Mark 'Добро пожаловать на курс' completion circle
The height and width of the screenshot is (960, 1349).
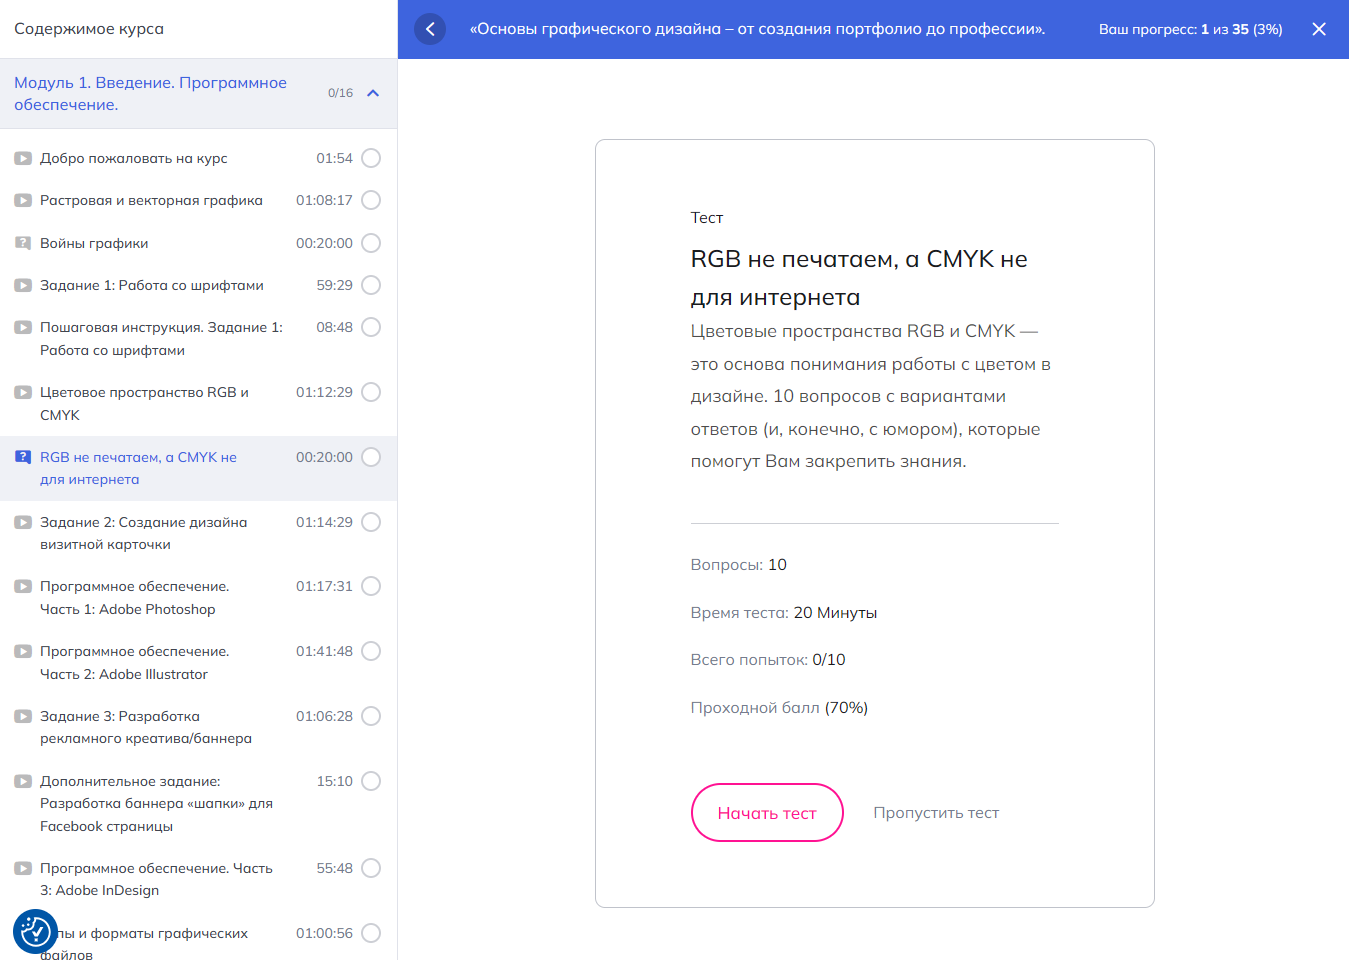(x=371, y=158)
